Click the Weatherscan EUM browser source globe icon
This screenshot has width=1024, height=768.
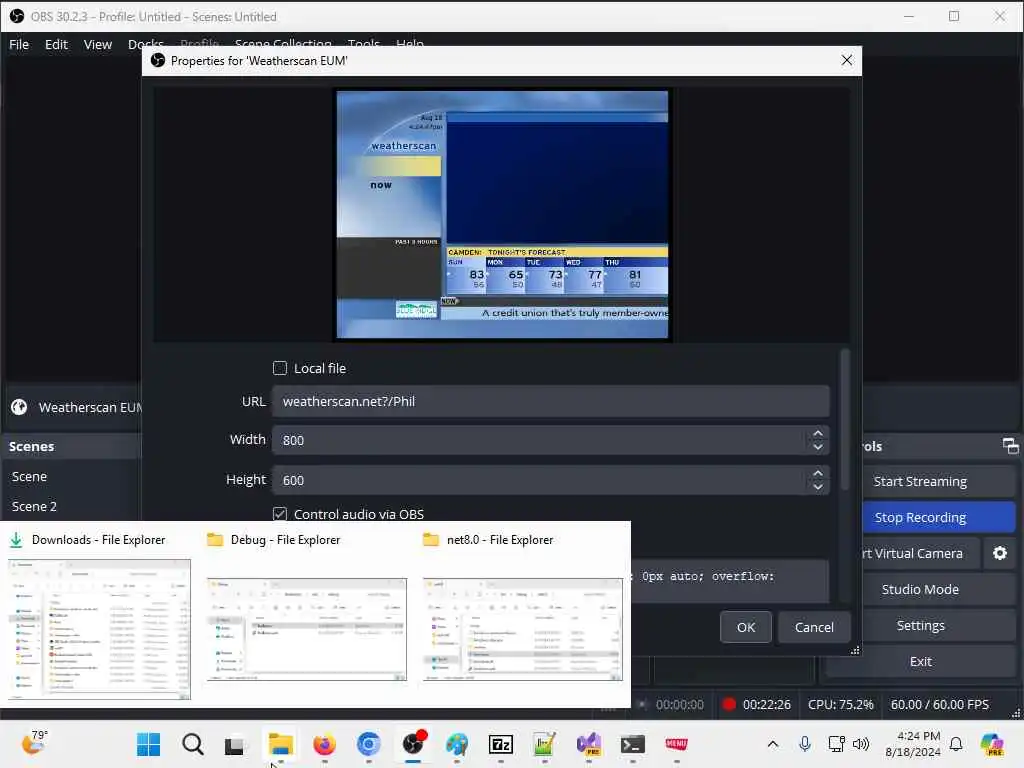19,408
